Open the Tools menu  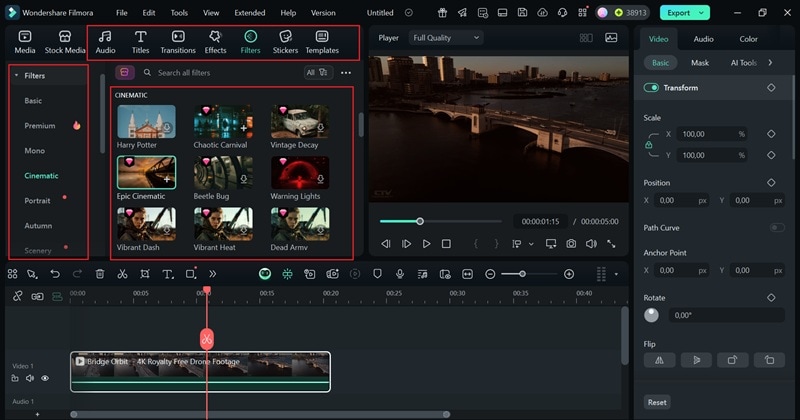click(x=179, y=13)
